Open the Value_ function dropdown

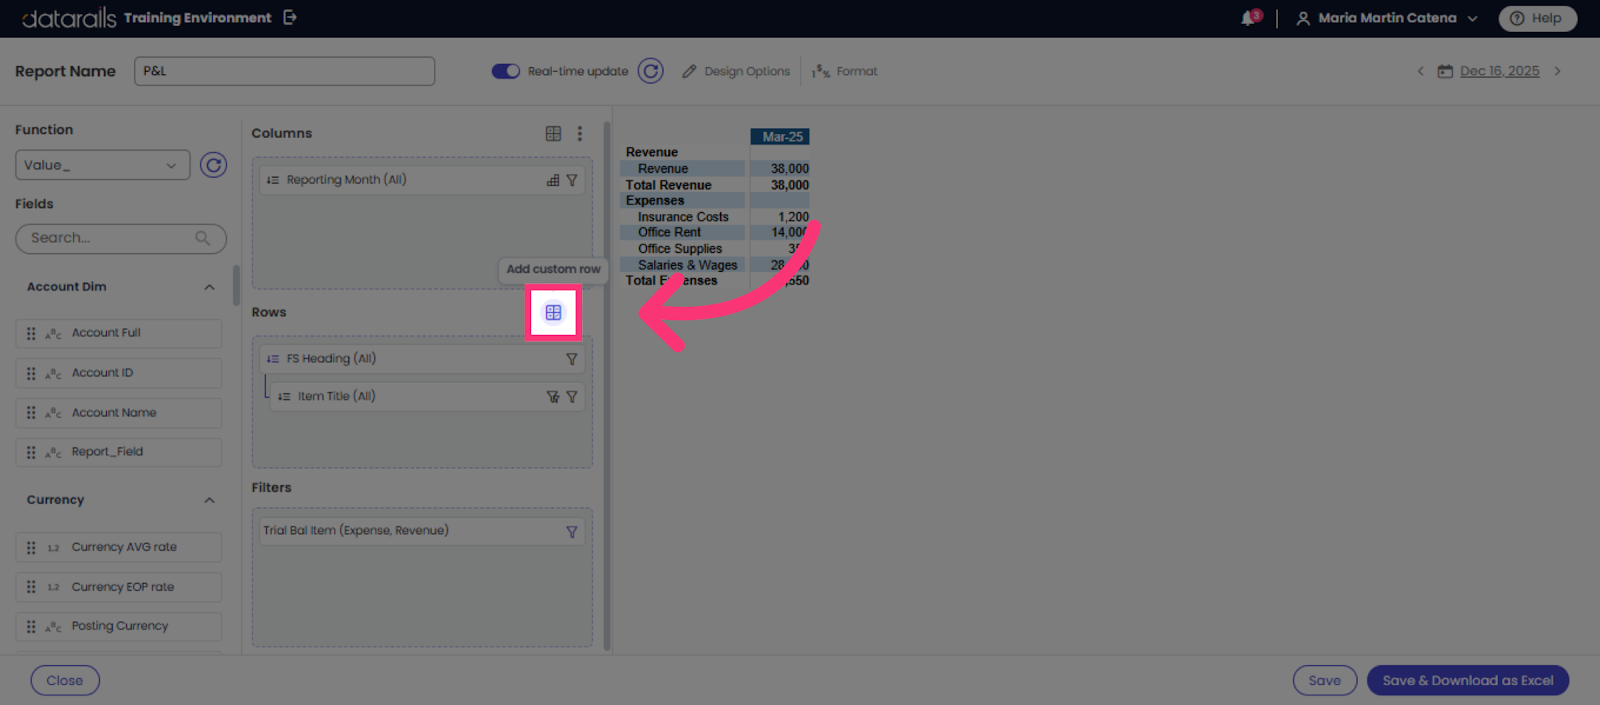coord(102,165)
